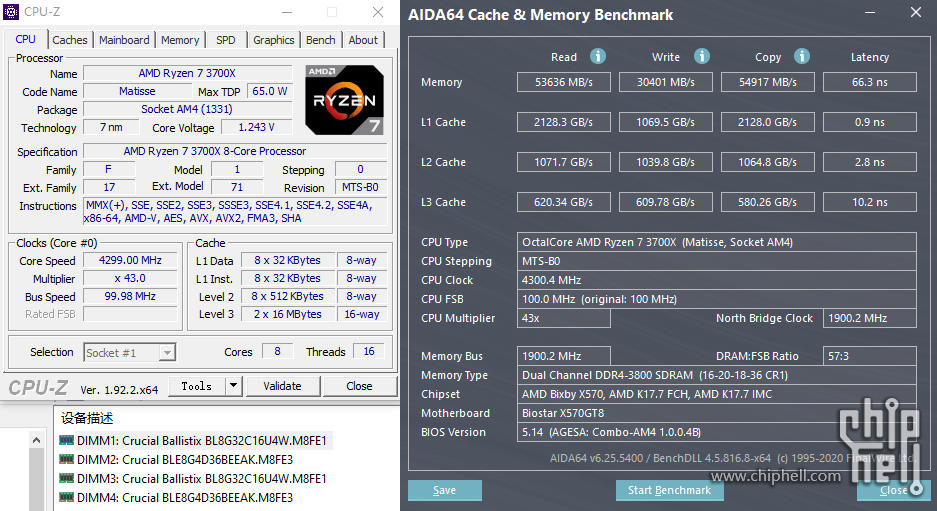Click the DIMM2 memory module icon

click(x=66, y=460)
